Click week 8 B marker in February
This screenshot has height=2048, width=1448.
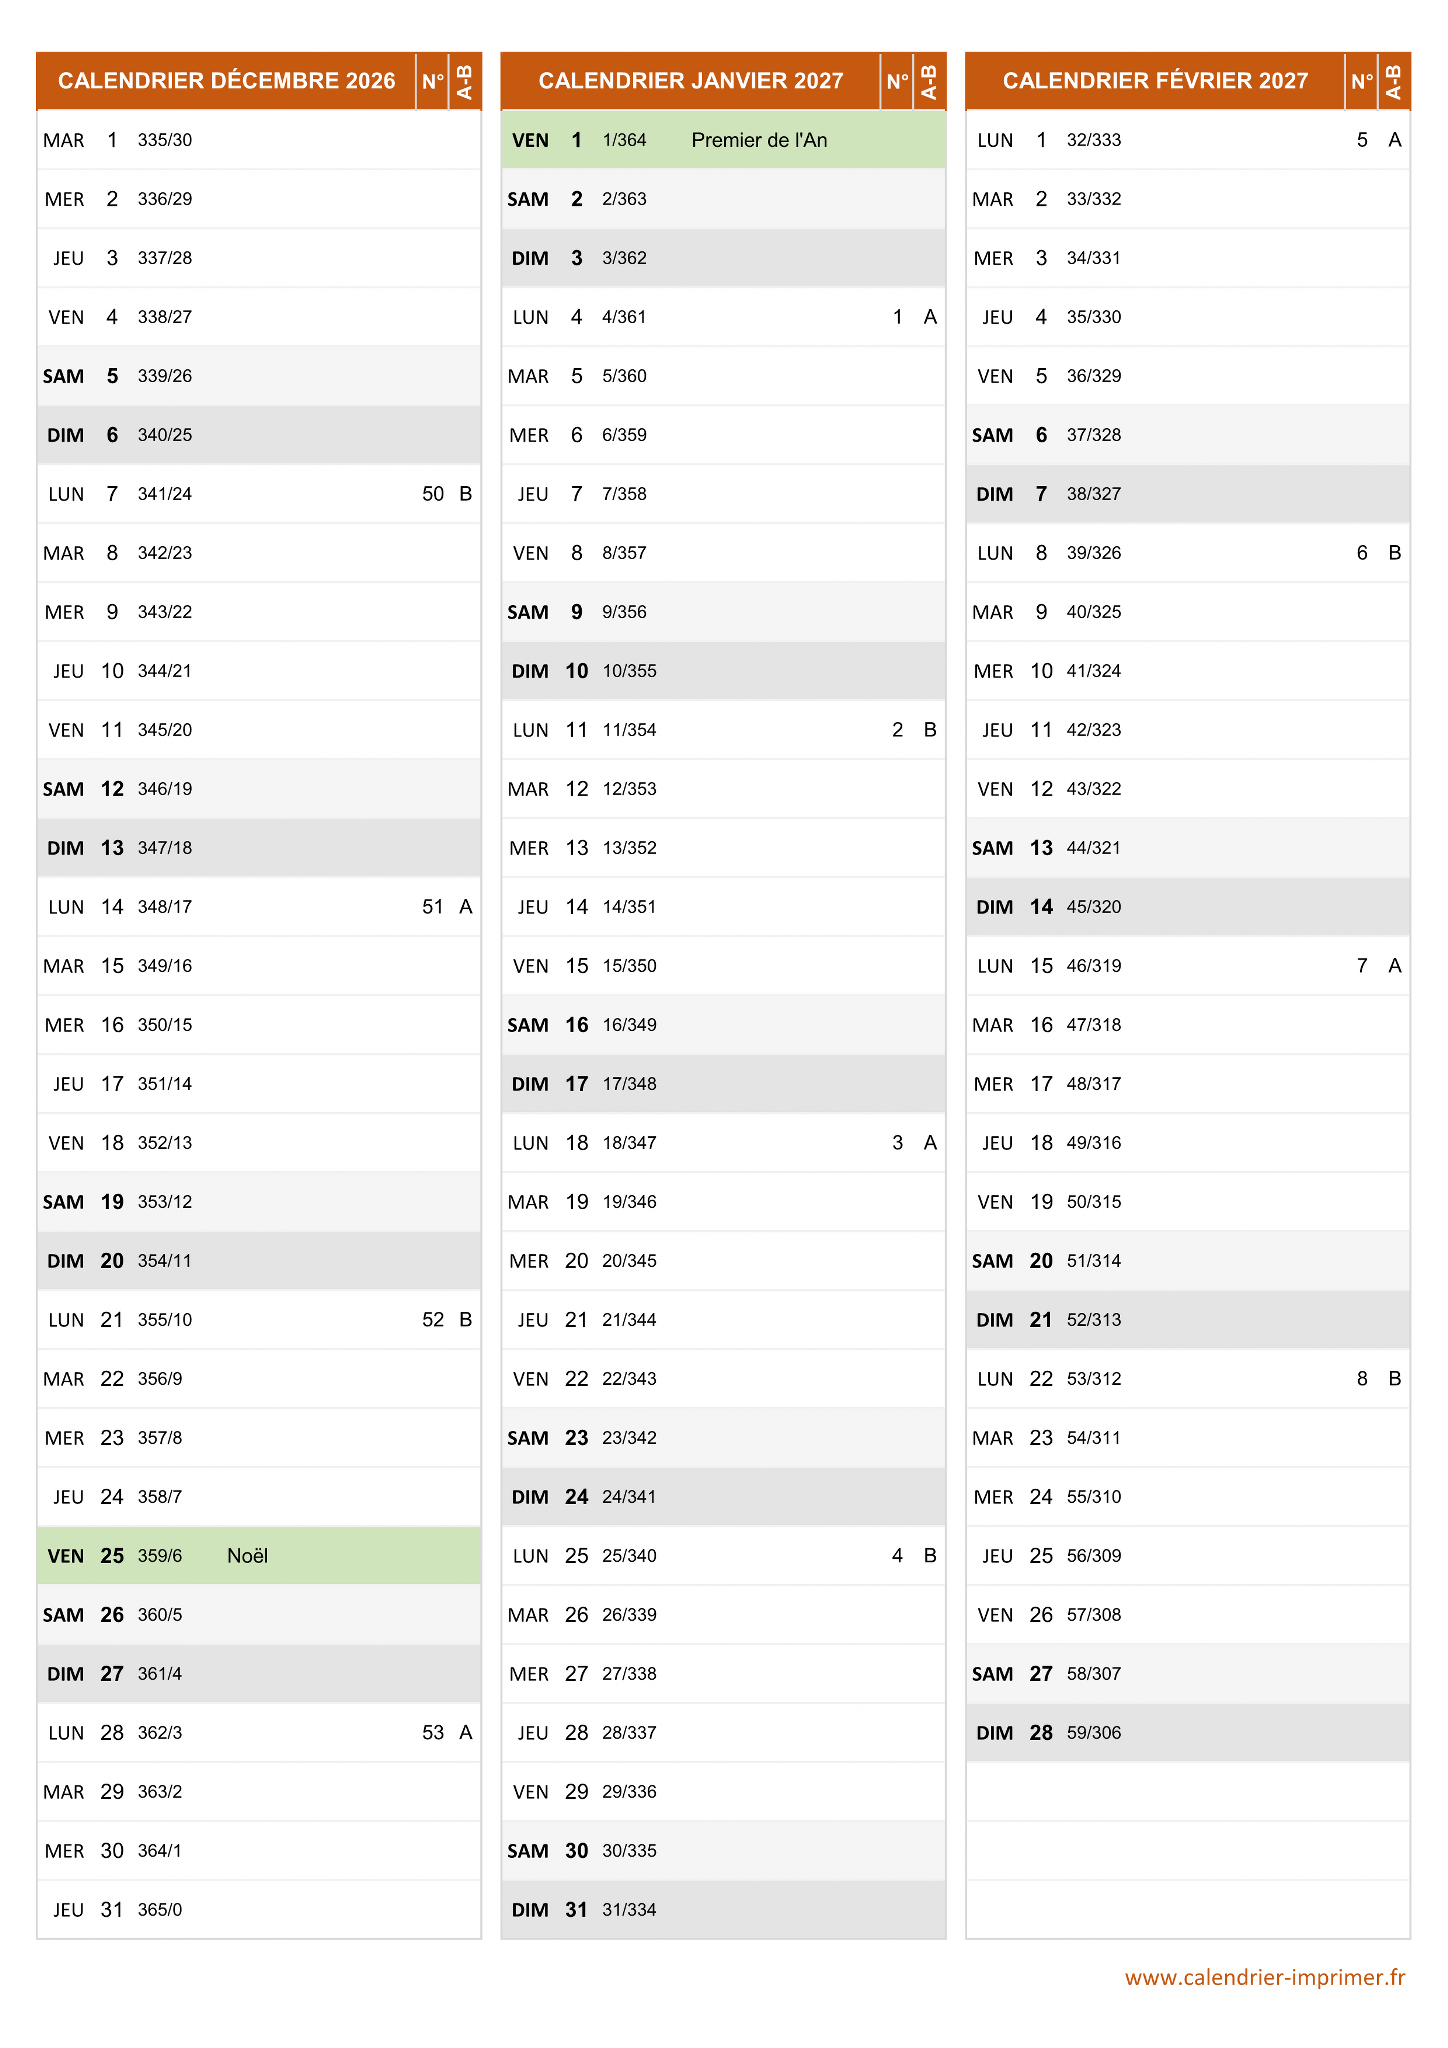1395,1379
